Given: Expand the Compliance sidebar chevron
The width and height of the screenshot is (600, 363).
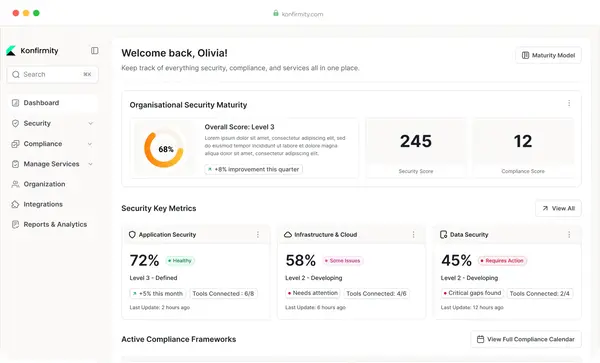Looking at the screenshot, I should tap(90, 144).
